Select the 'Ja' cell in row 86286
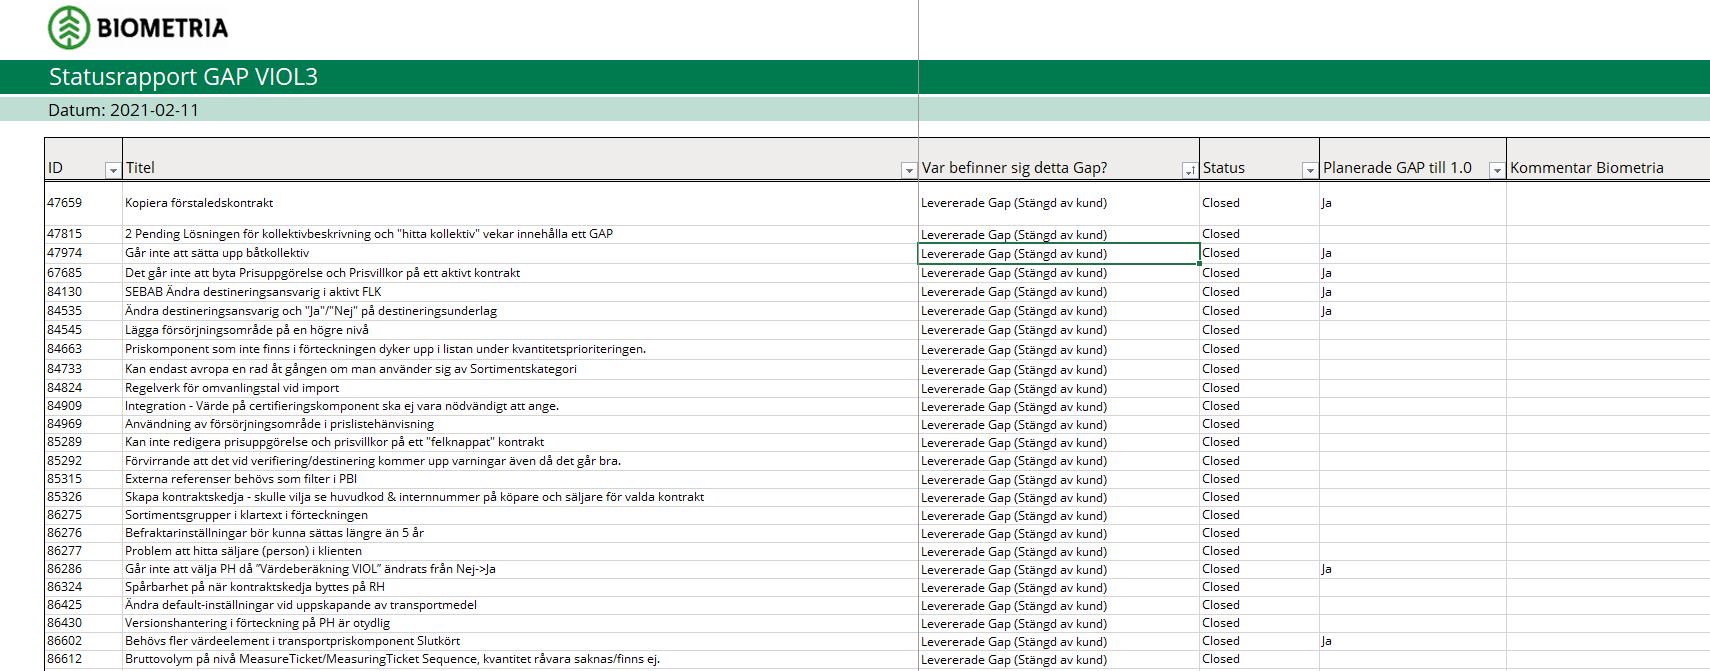Screen dimensions: 1710x671 click(x=1412, y=569)
